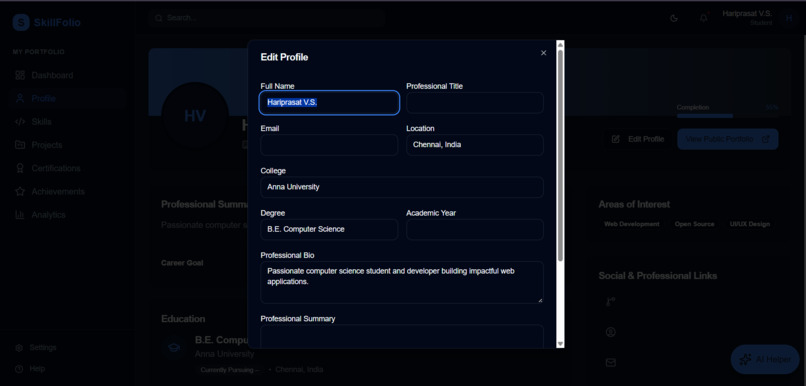The image size is (806, 386).
Task: Close the Edit Profile dialog
Action: tap(543, 53)
